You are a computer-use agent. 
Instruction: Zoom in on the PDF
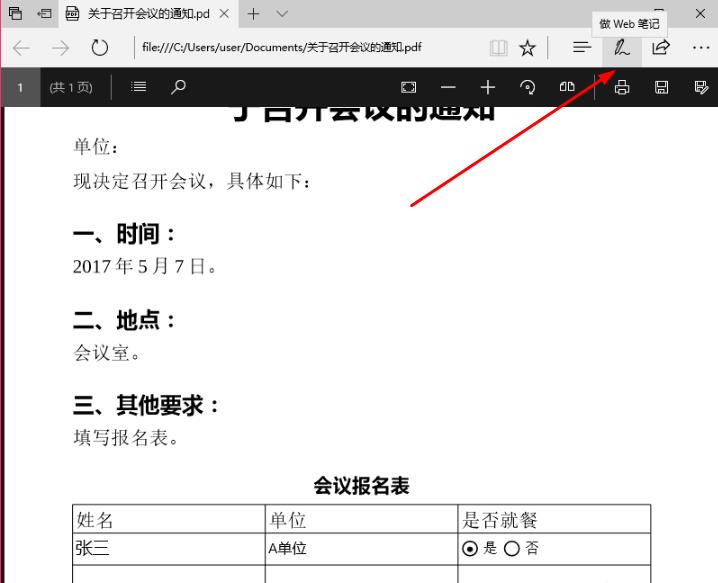point(488,87)
